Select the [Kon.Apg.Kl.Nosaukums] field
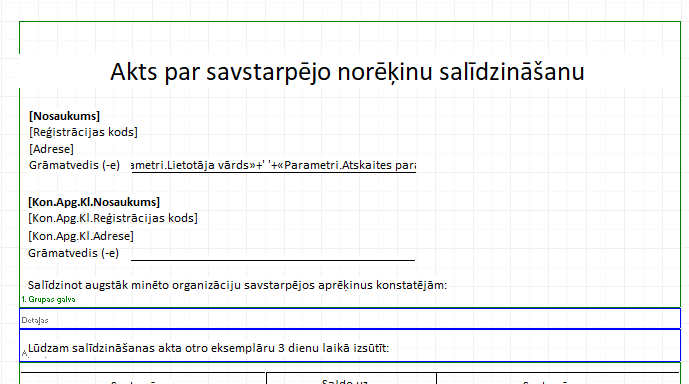The image size is (689, 384). point(94,202)
